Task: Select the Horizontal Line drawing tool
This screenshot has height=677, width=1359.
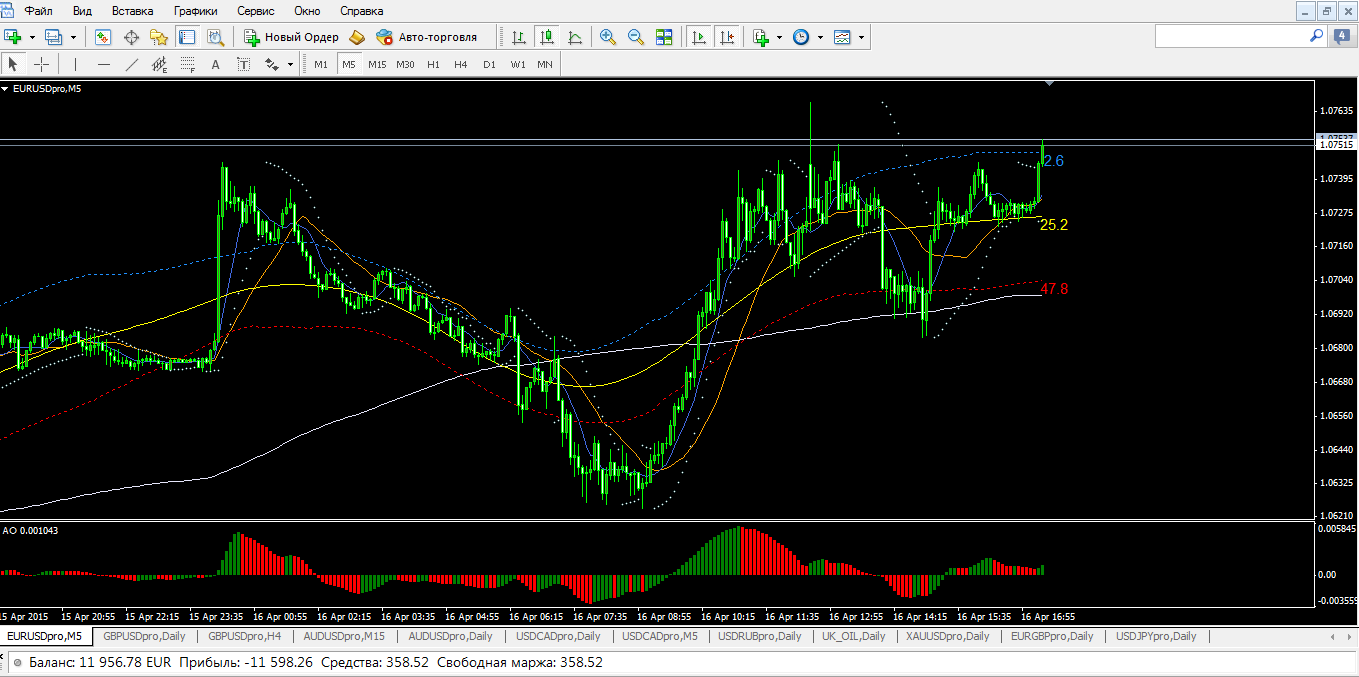Action: [103, 64]
